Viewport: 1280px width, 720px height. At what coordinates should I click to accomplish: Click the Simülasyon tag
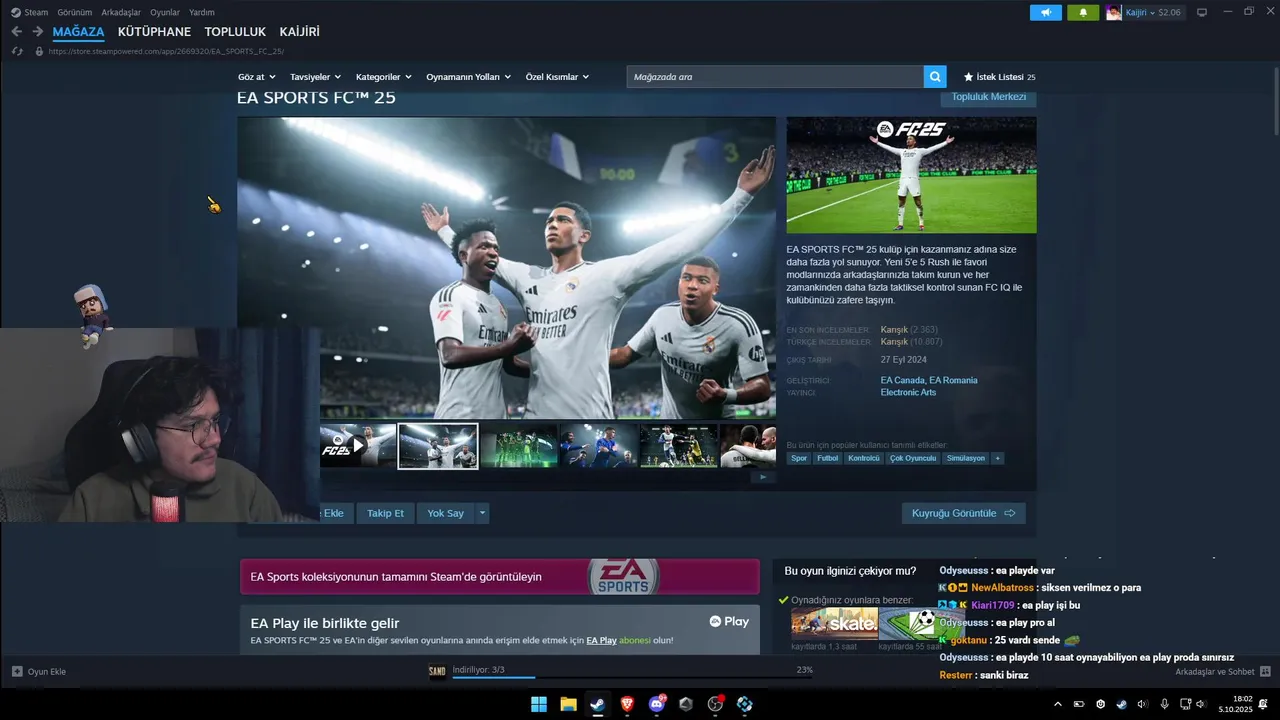tap(966, 458)
